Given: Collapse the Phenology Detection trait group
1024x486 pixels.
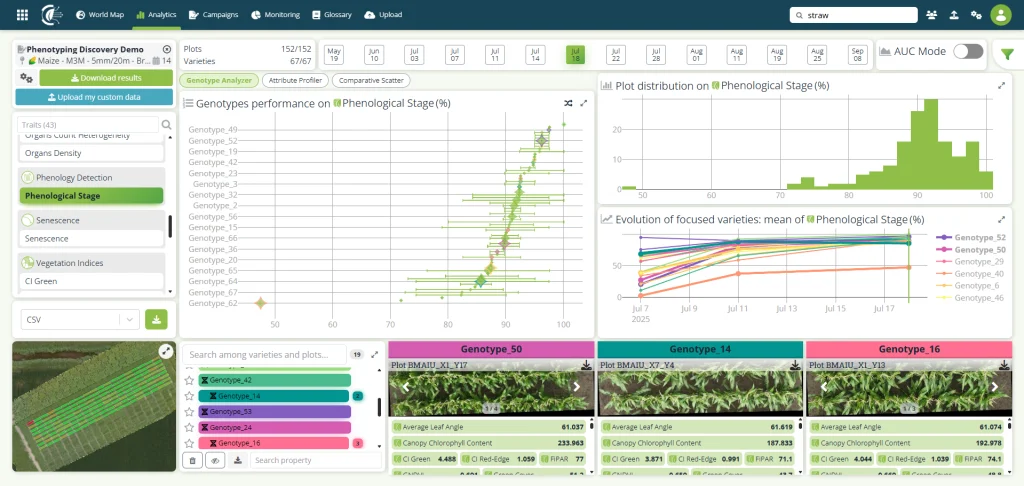Looking at the screenshot, I should pyautogui.click(x=91, y=178).
